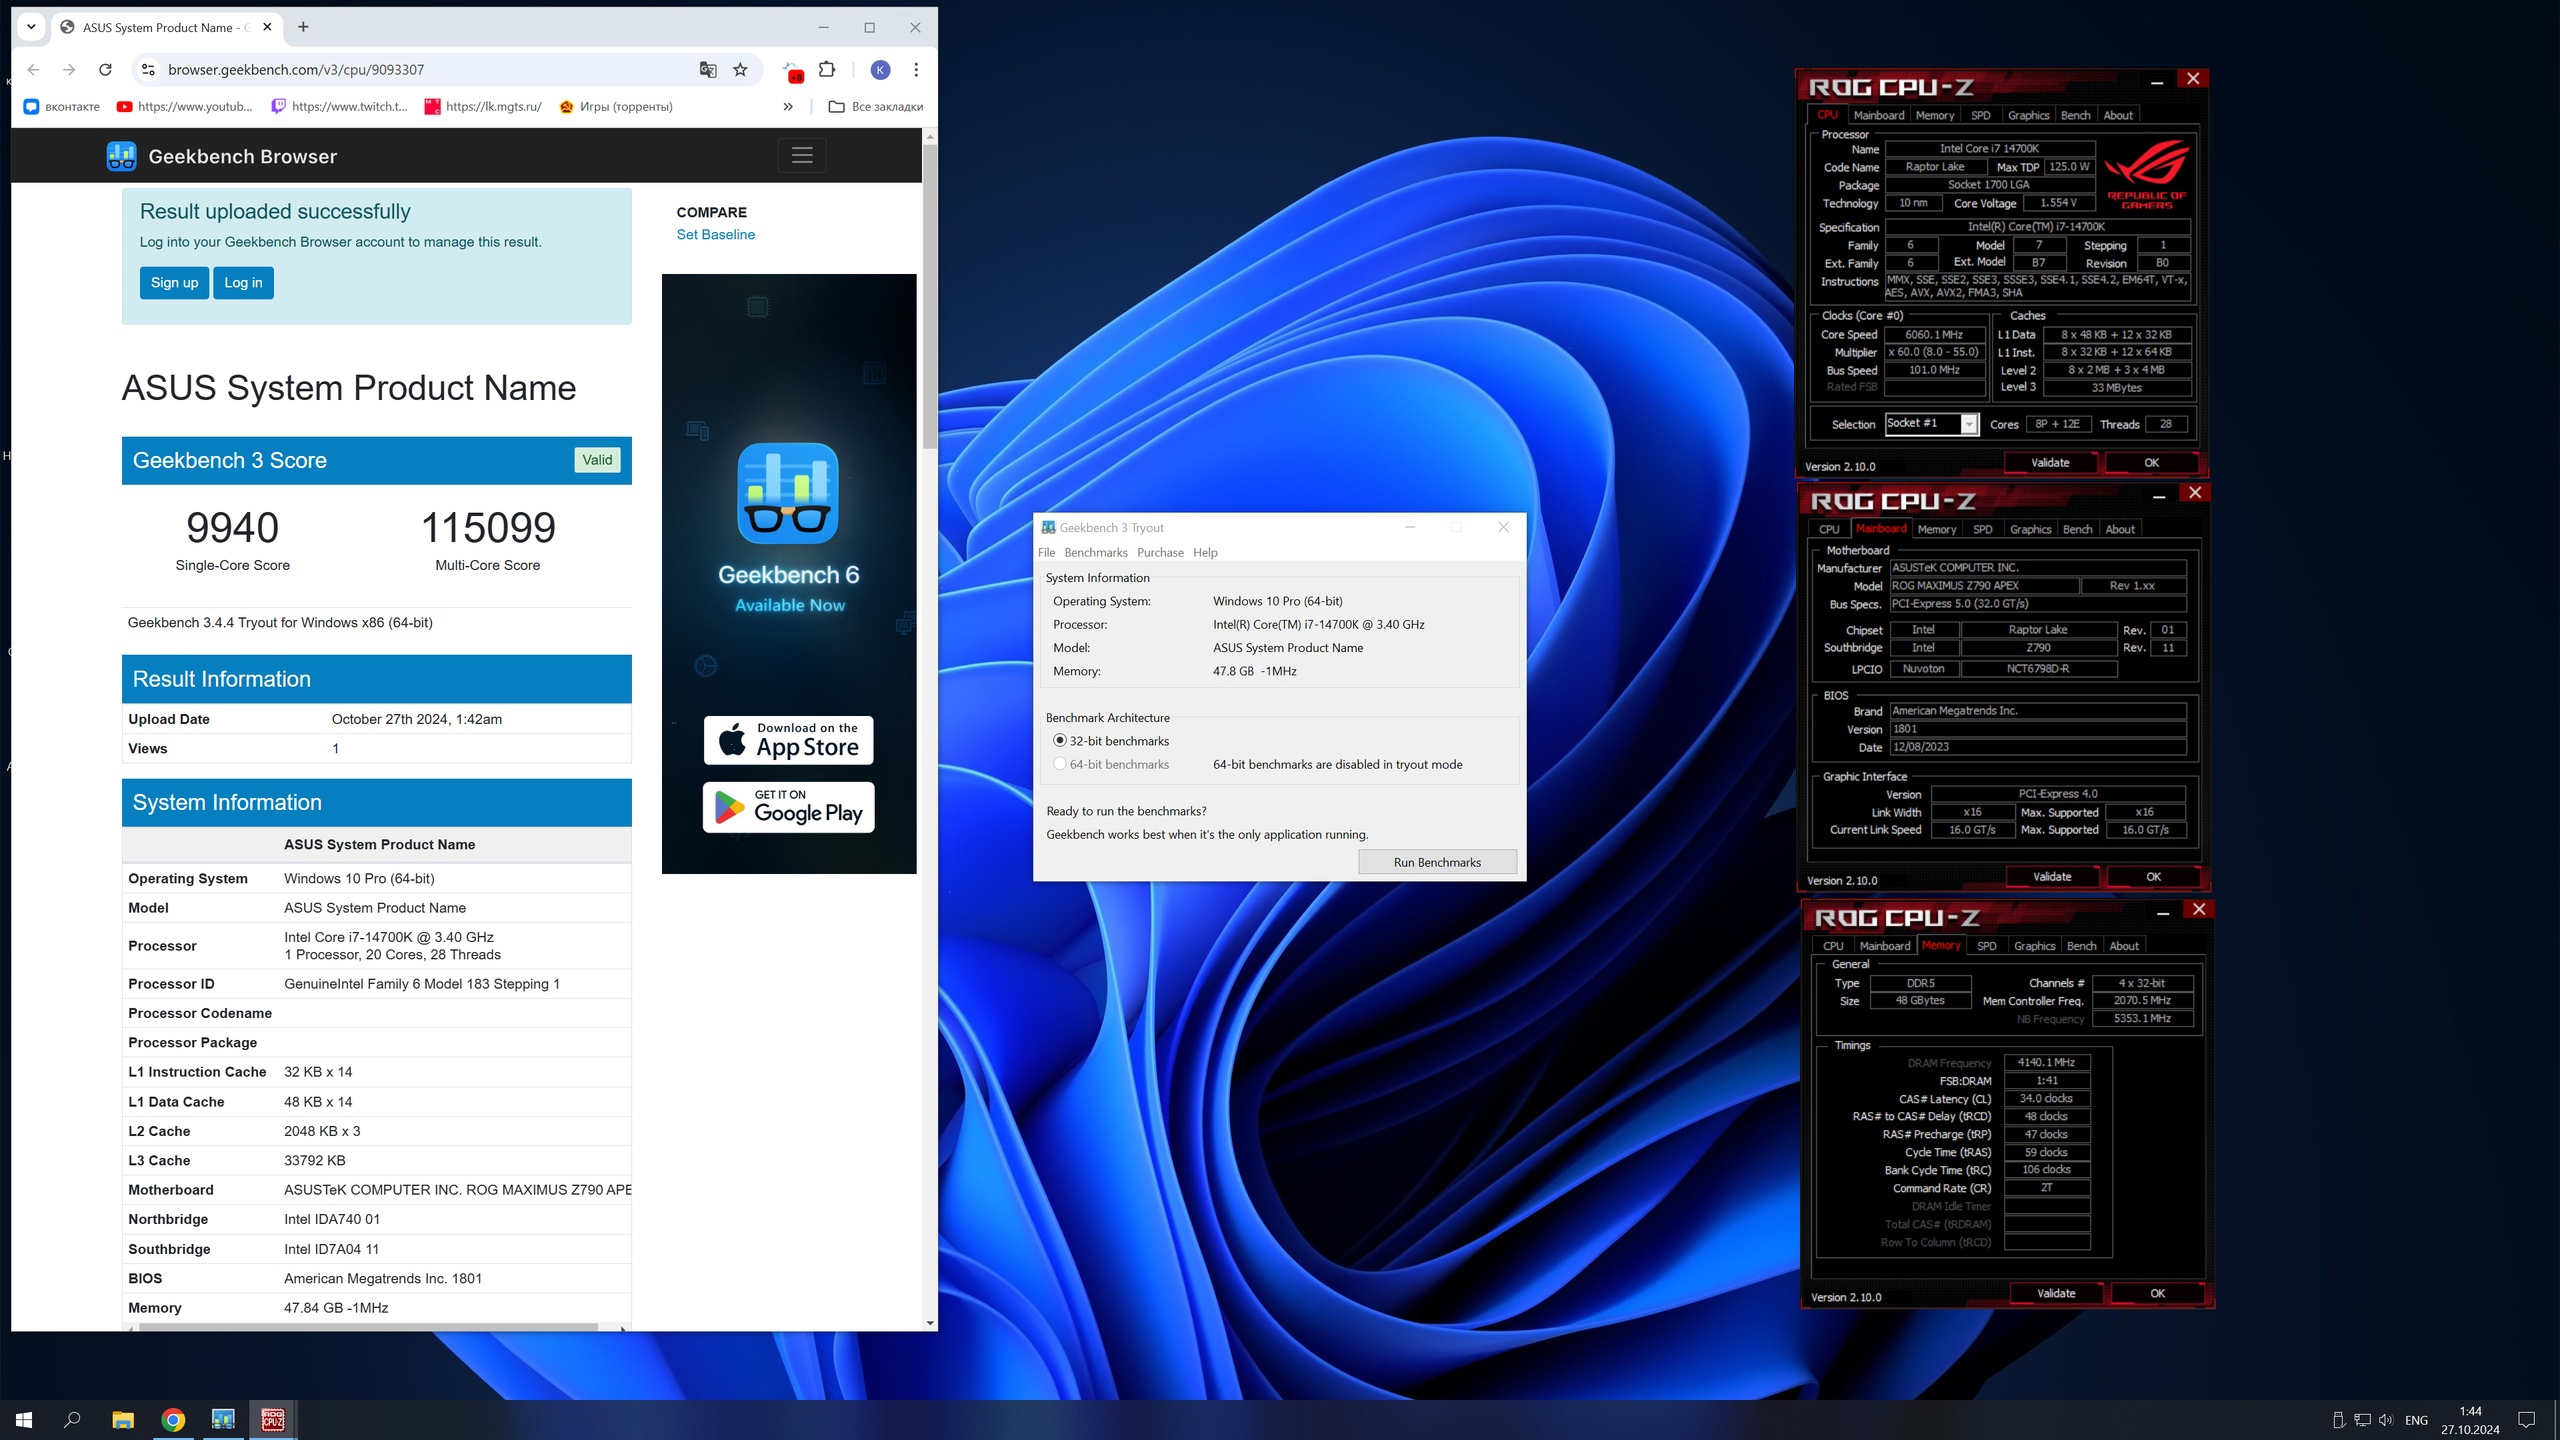Close the ASUS System Product Name tab
This screenshot has width=2560, height=1440.
[267, 27]
